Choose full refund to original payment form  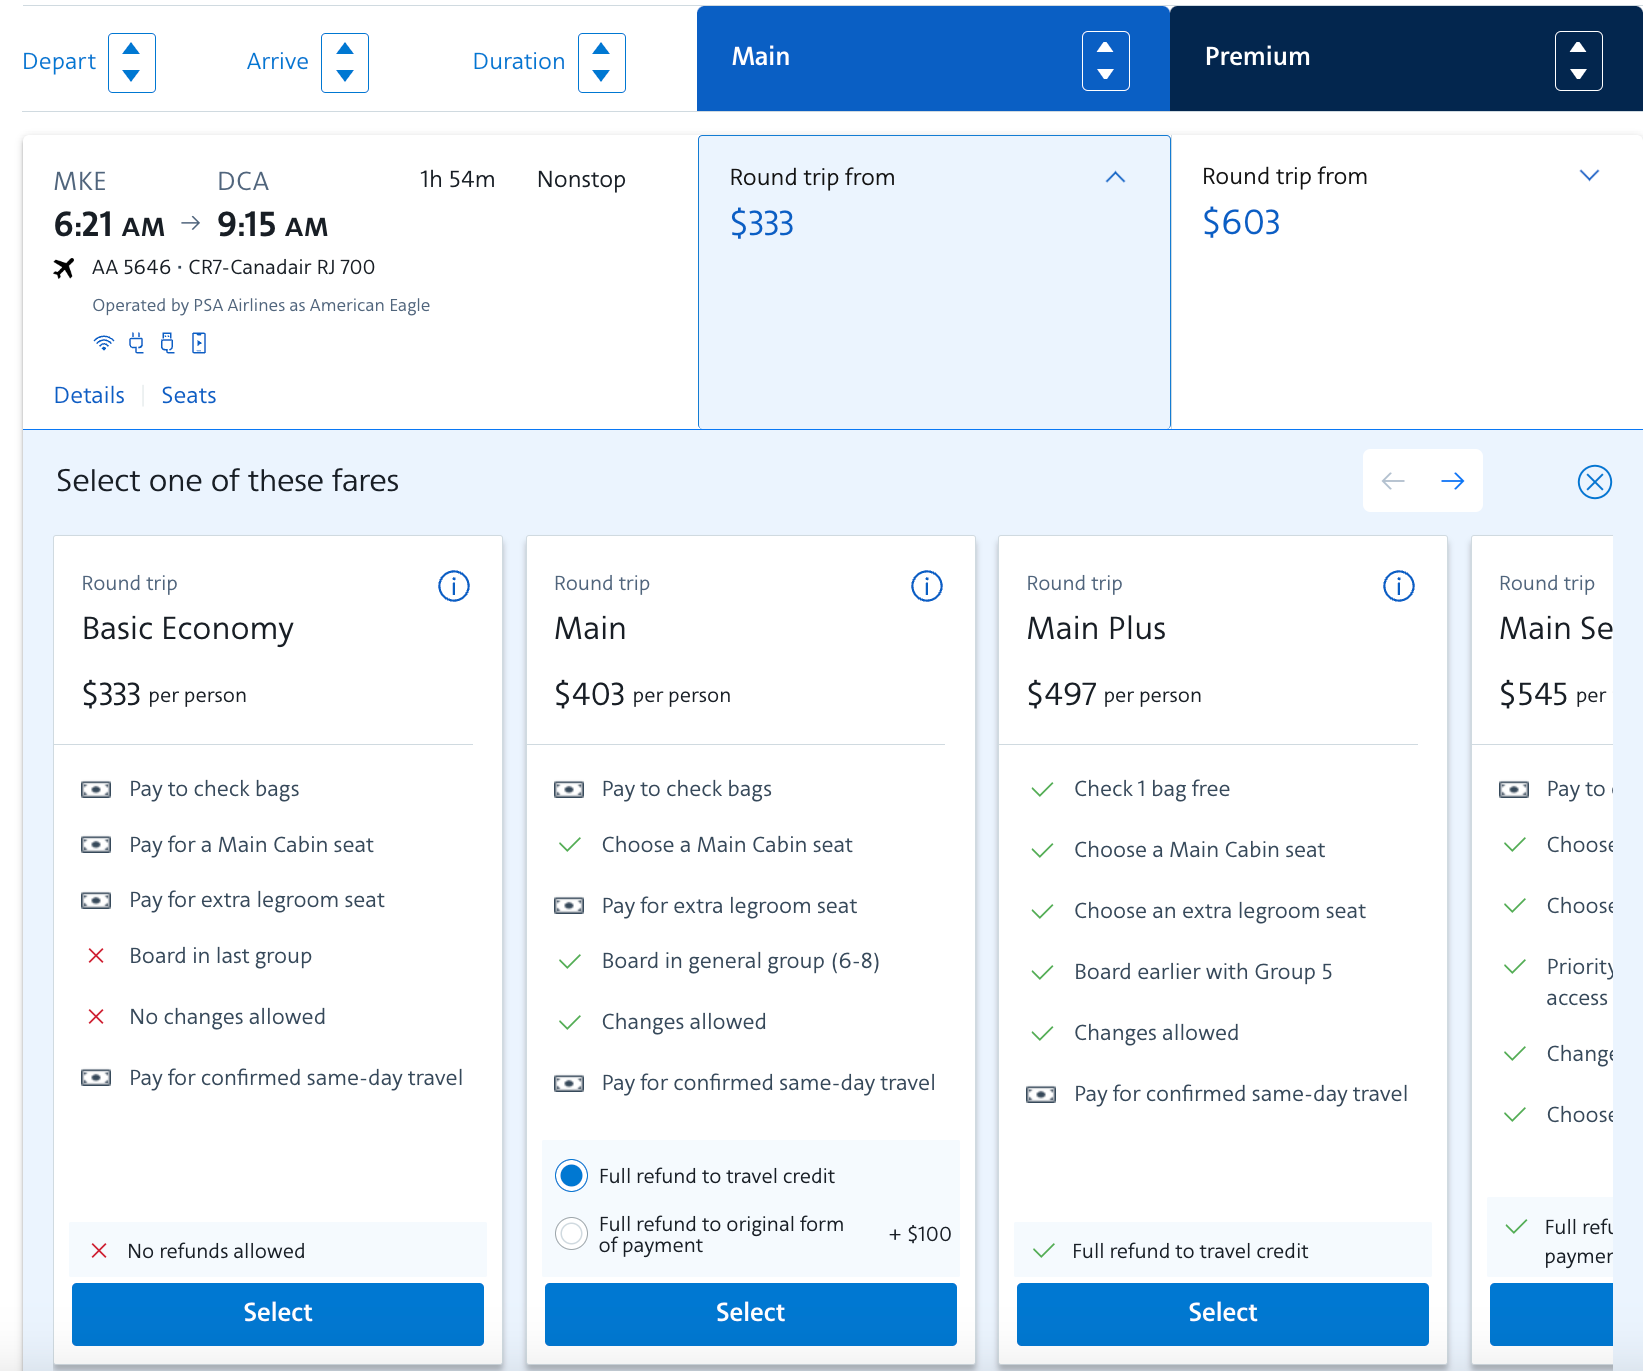[x=571, y=1233]
